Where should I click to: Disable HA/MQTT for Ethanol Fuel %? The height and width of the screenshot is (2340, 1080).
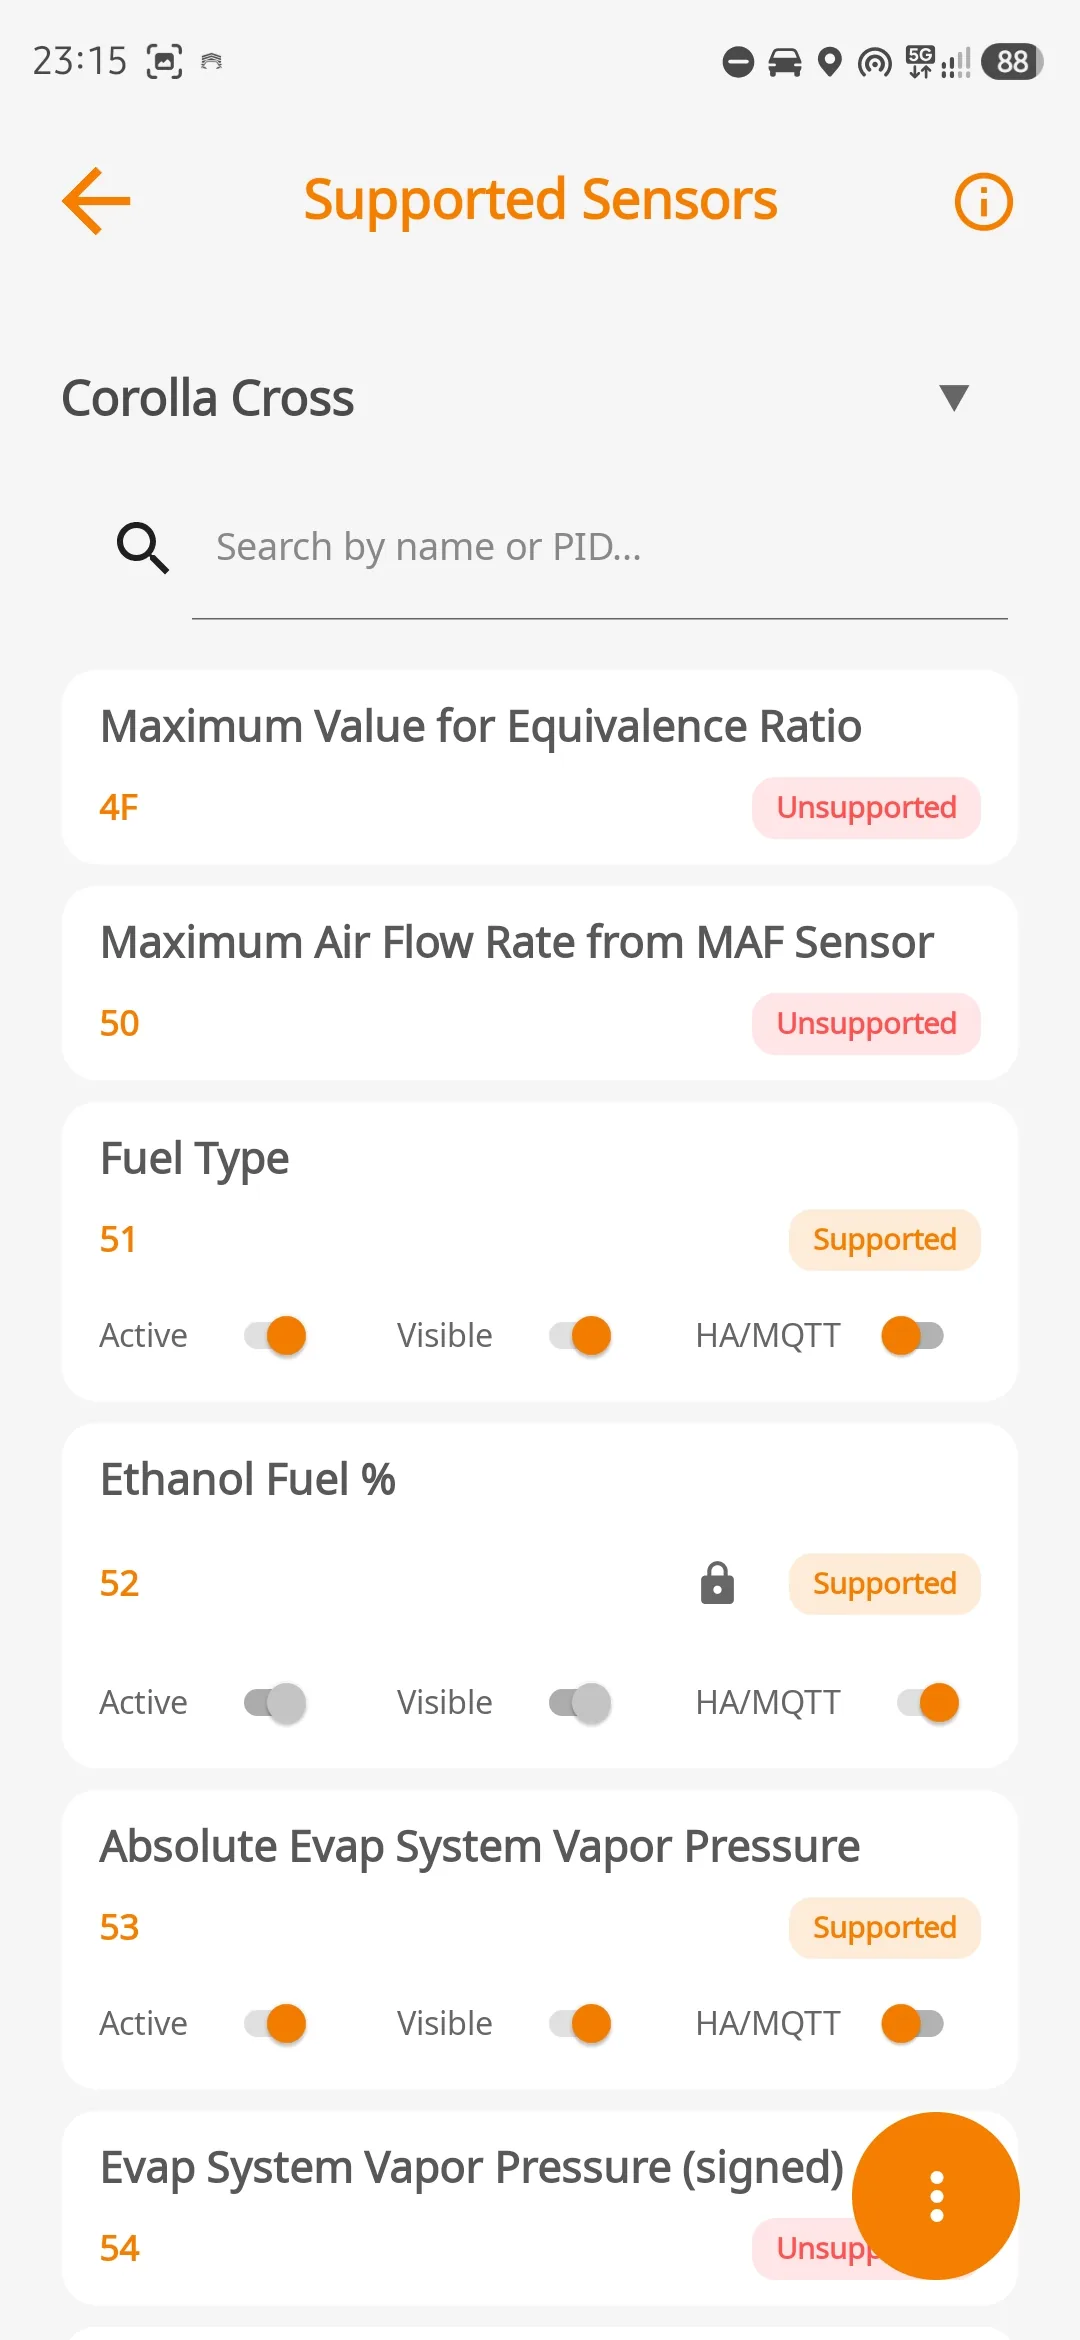pyautogui.click(x=928, y=1703)
